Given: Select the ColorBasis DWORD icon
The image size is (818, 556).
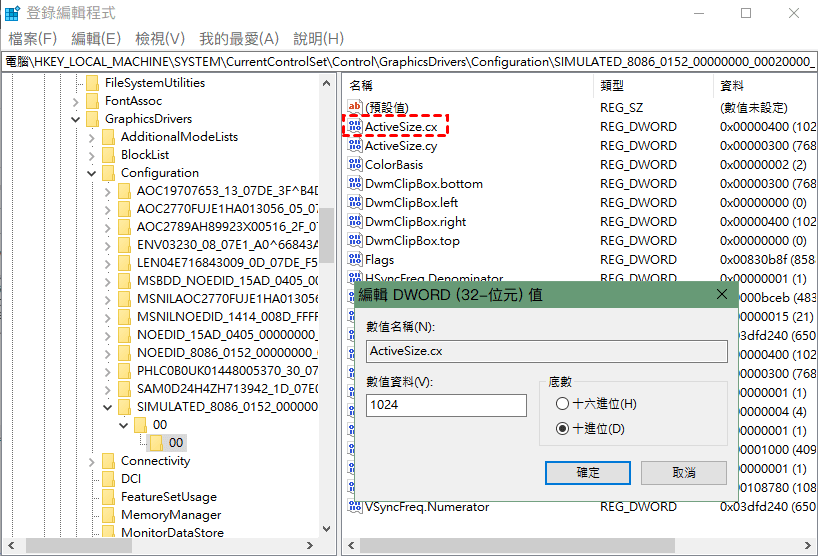Looking at the screenshot, I should tap(355, 164).
